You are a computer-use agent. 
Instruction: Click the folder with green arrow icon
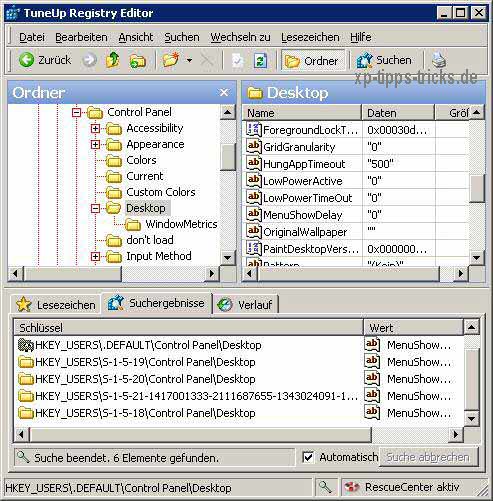pyautogui.click(x=138, y=61)
